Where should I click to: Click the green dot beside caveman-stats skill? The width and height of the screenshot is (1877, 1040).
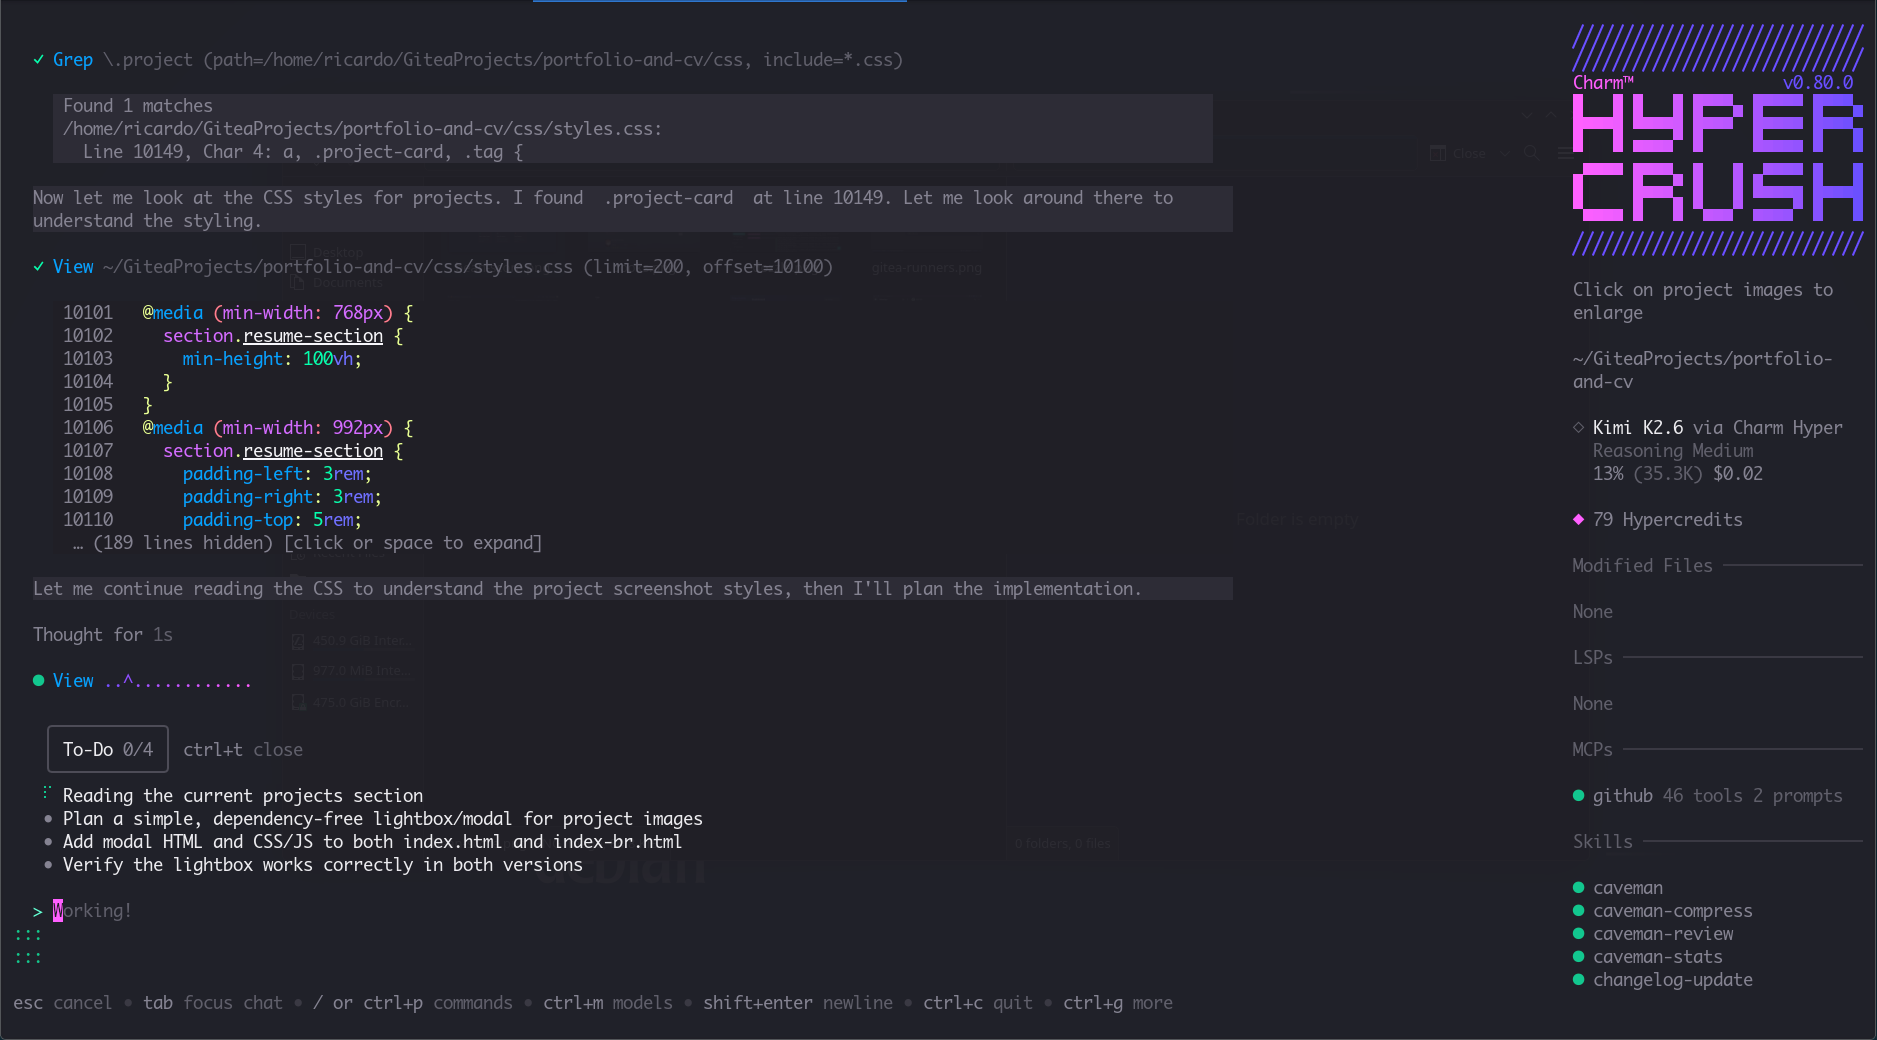coord(1578,957)
